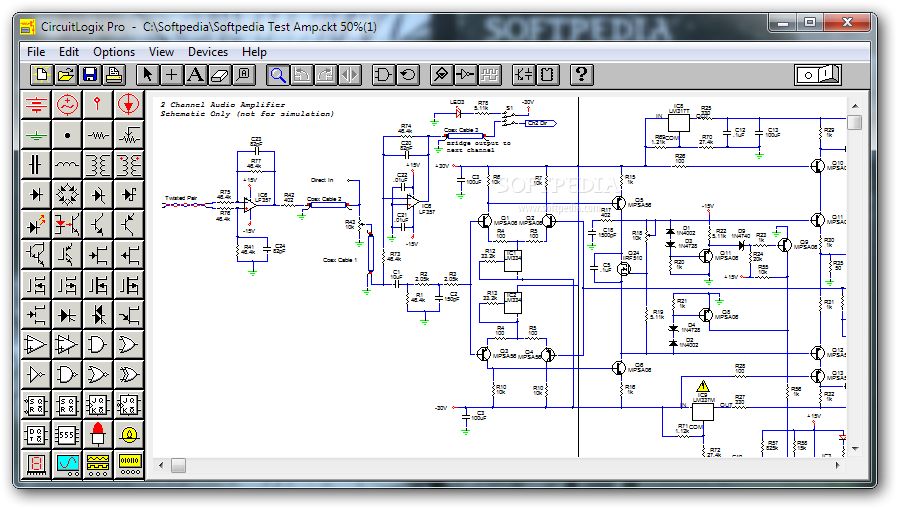898x509 pixels.
Task: Place a bridge rectifier component
Action: click(67, 195)
